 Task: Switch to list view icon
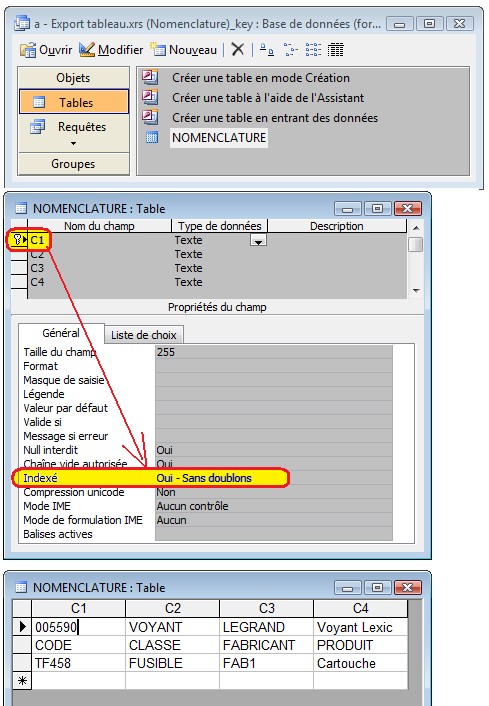click(x=313, y=50)
